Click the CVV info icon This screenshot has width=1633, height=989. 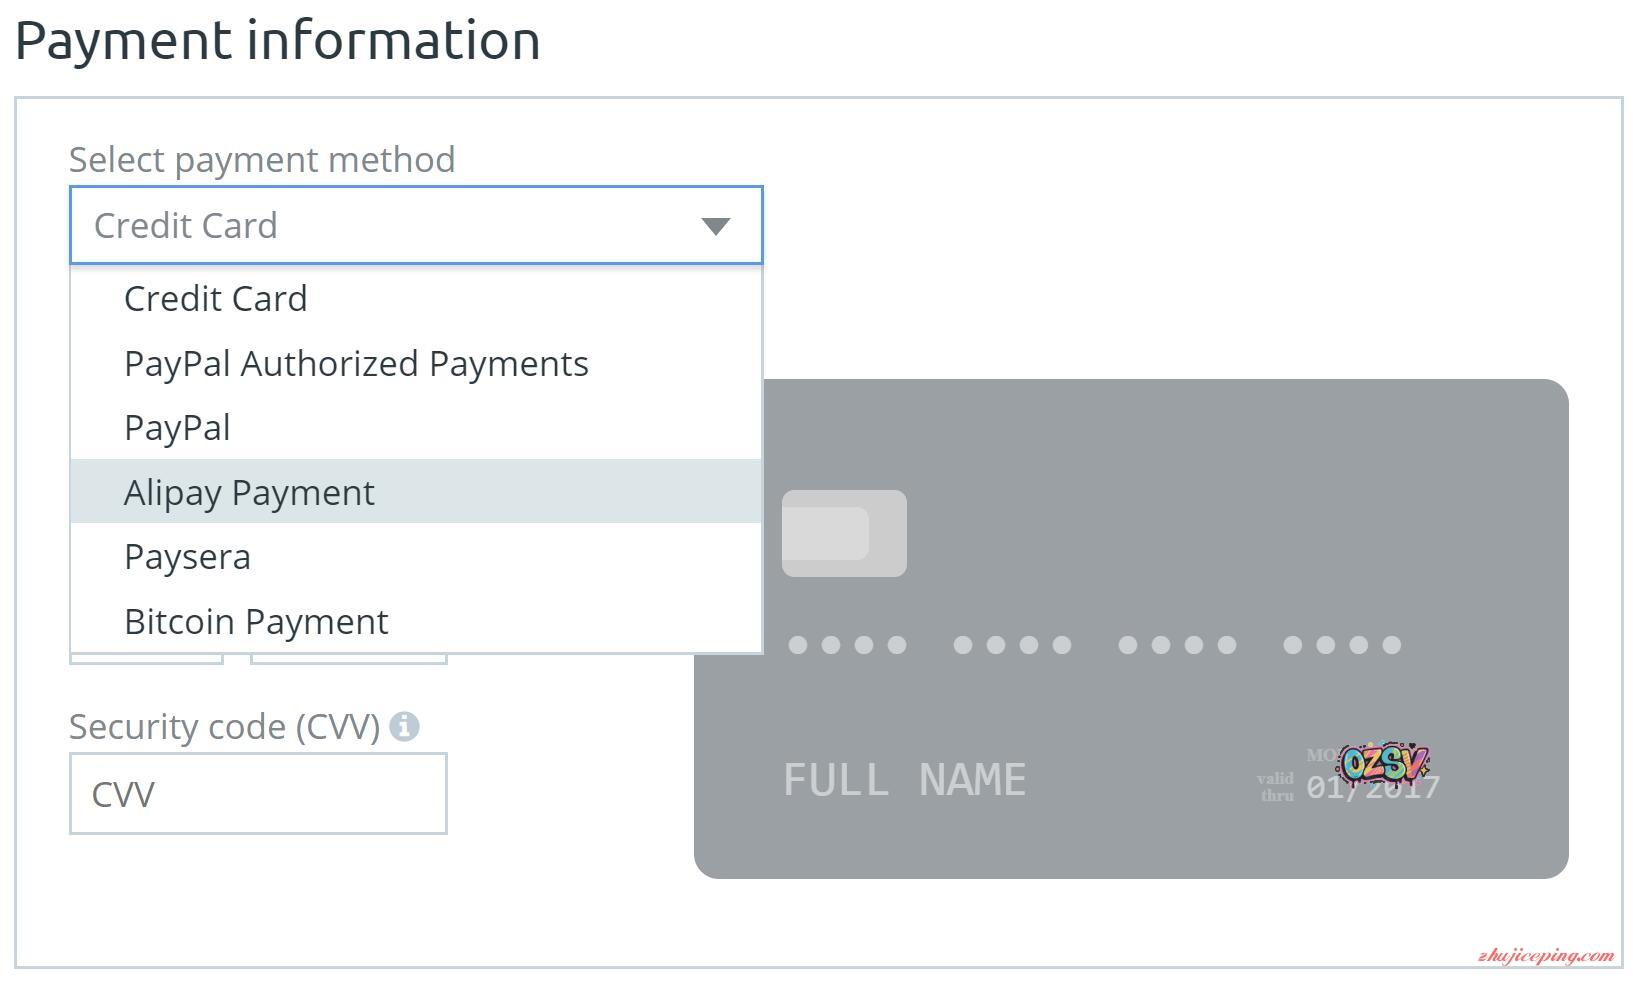click(404, 727)
